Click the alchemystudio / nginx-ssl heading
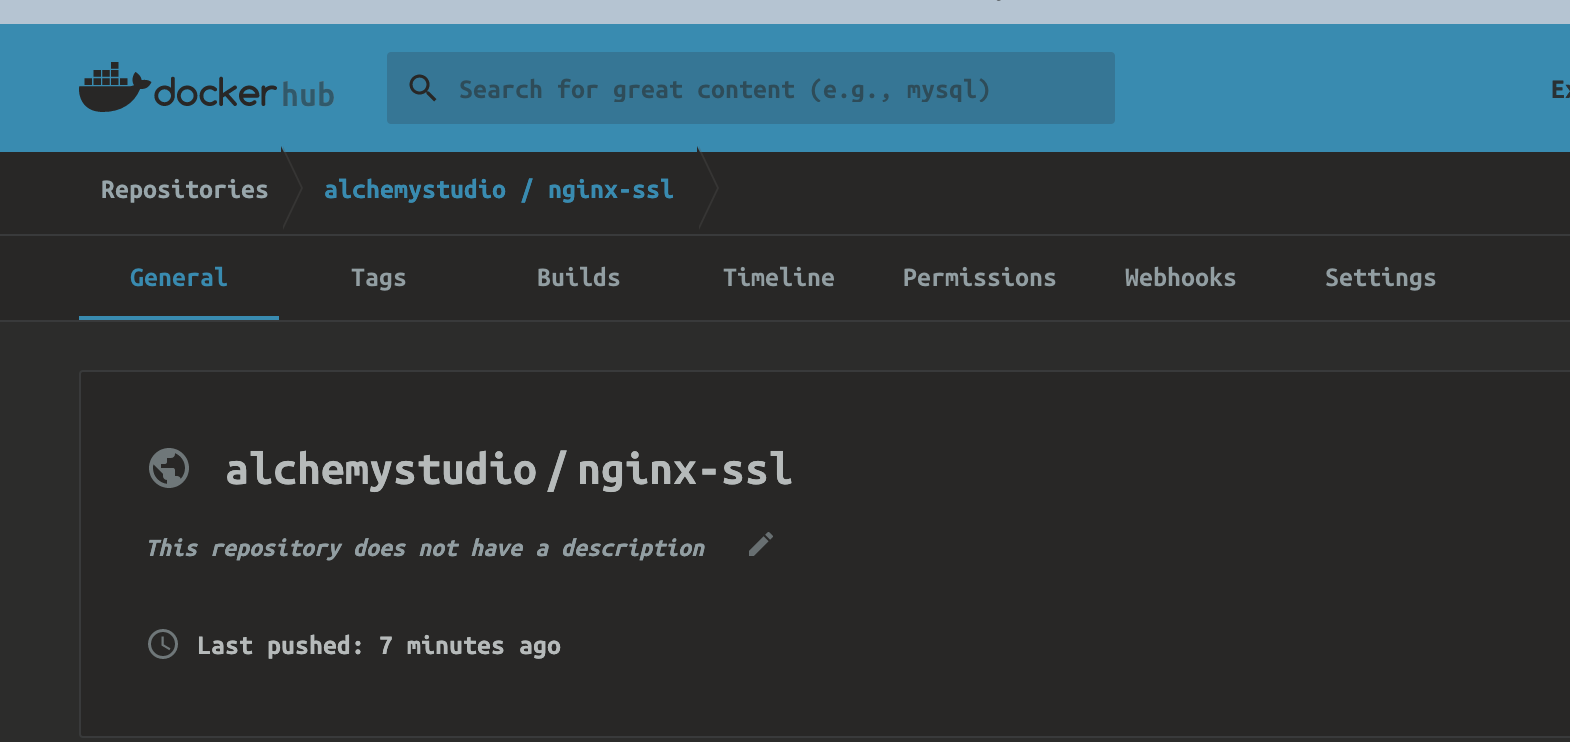 point(509,470)
